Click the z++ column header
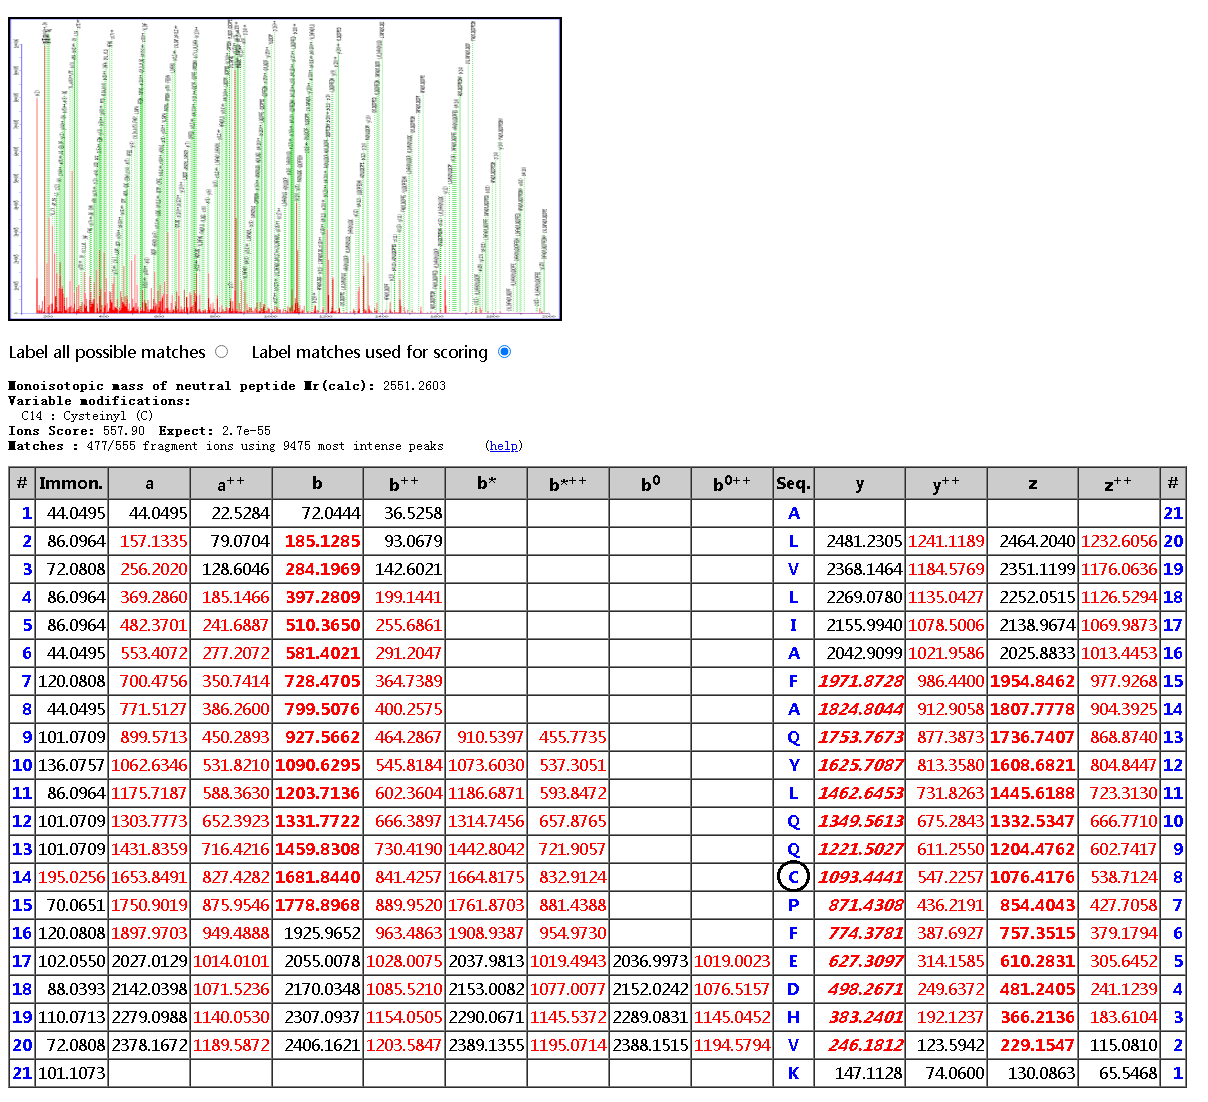The image size is (1208, 1102). click(1118, 483)
